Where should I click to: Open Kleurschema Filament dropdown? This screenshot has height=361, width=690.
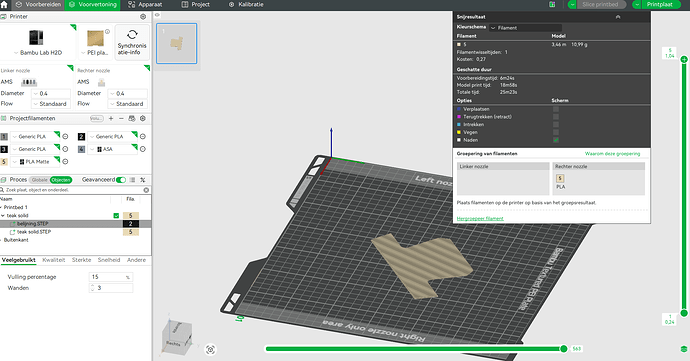pyautogui.click(x=525, y=27)
